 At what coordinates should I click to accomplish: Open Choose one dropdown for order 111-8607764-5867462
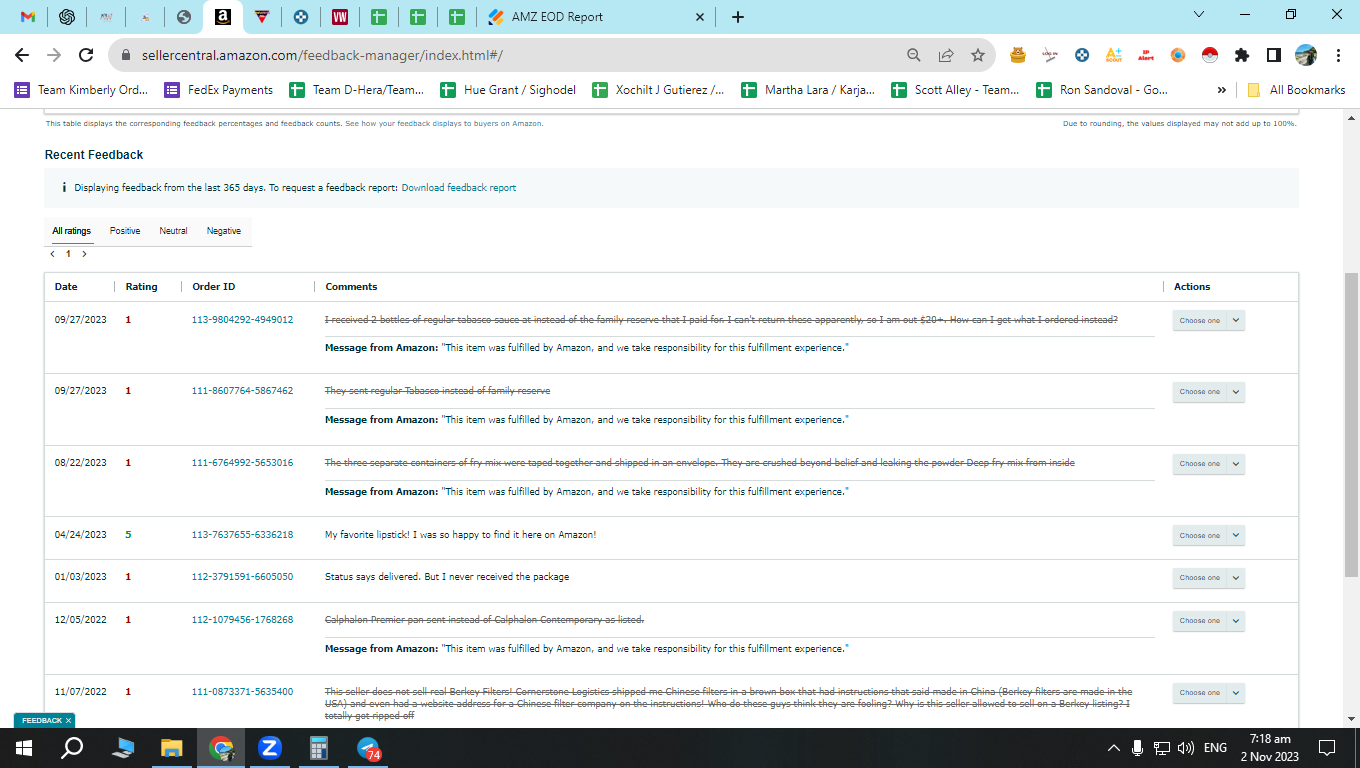(1208, 392)
